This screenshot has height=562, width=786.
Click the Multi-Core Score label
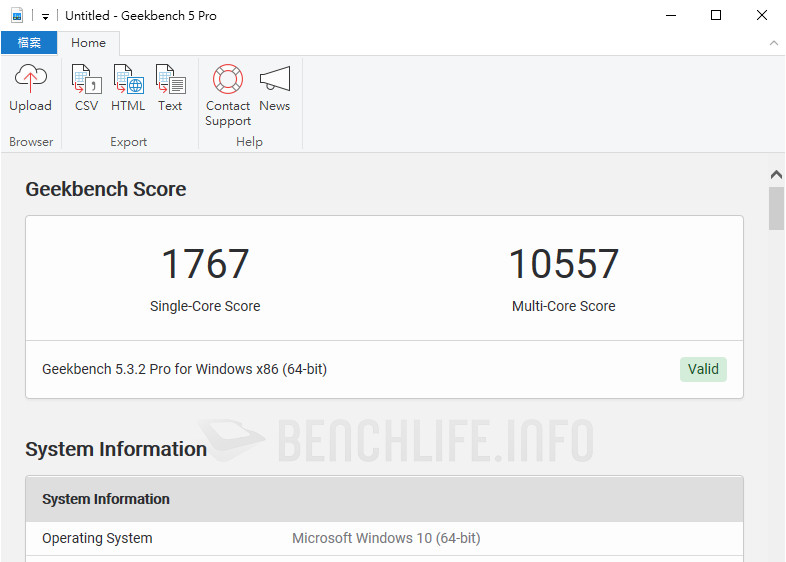563,306
